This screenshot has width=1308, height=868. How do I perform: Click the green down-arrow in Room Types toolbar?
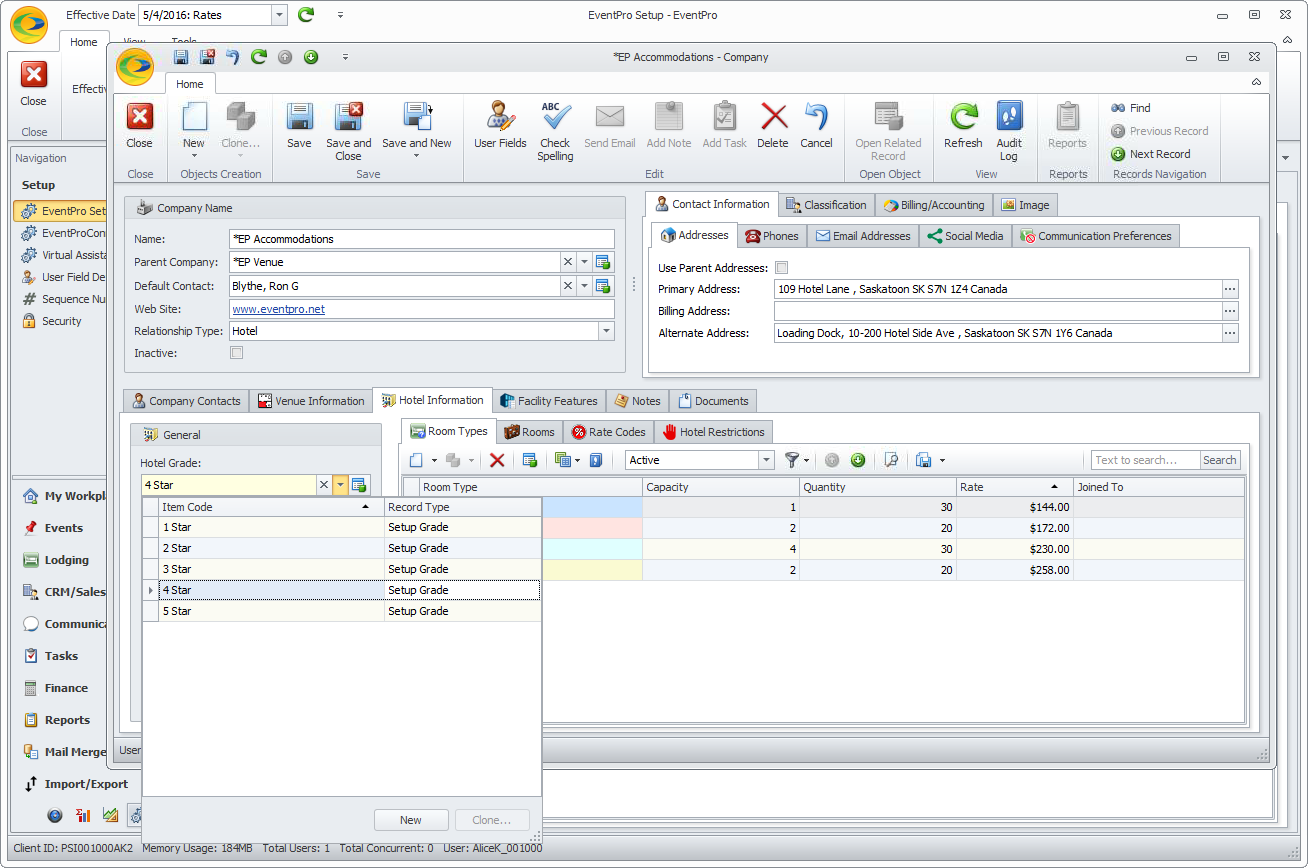click(858, 460)
